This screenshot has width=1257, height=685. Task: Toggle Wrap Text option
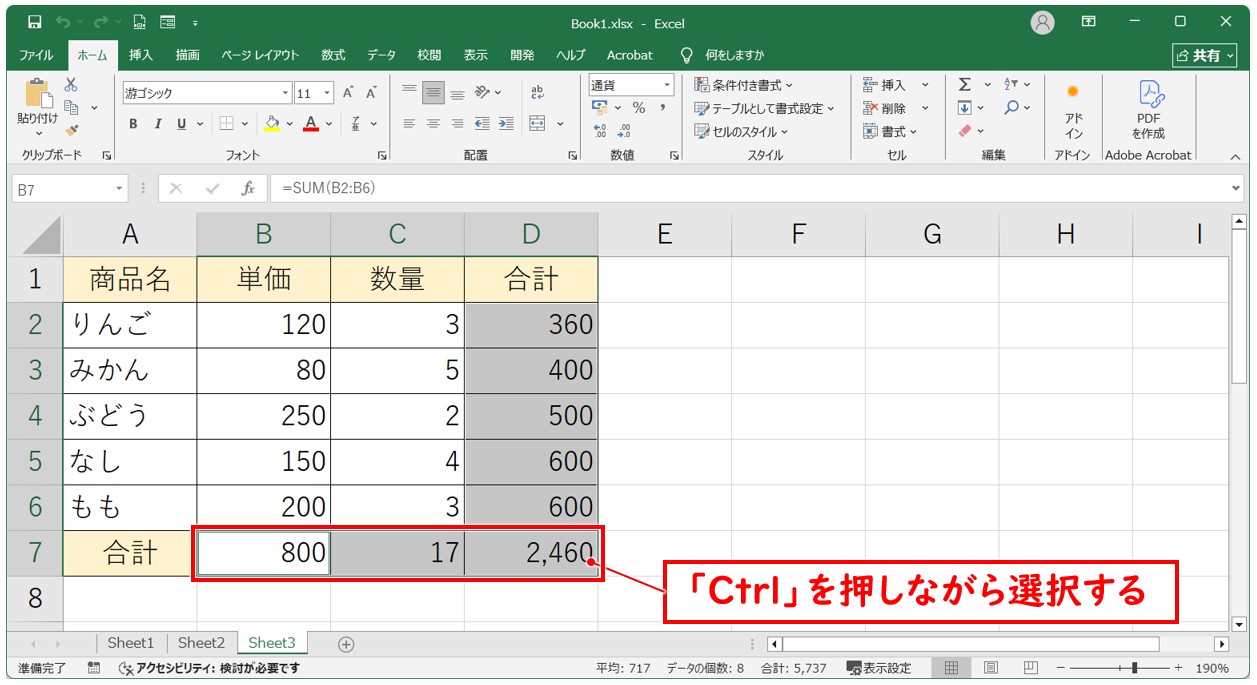tap(537, 93)
